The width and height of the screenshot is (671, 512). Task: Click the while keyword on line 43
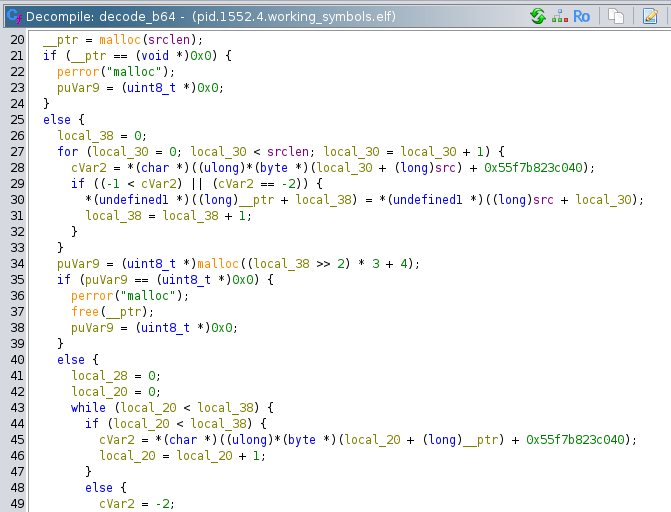89,408
